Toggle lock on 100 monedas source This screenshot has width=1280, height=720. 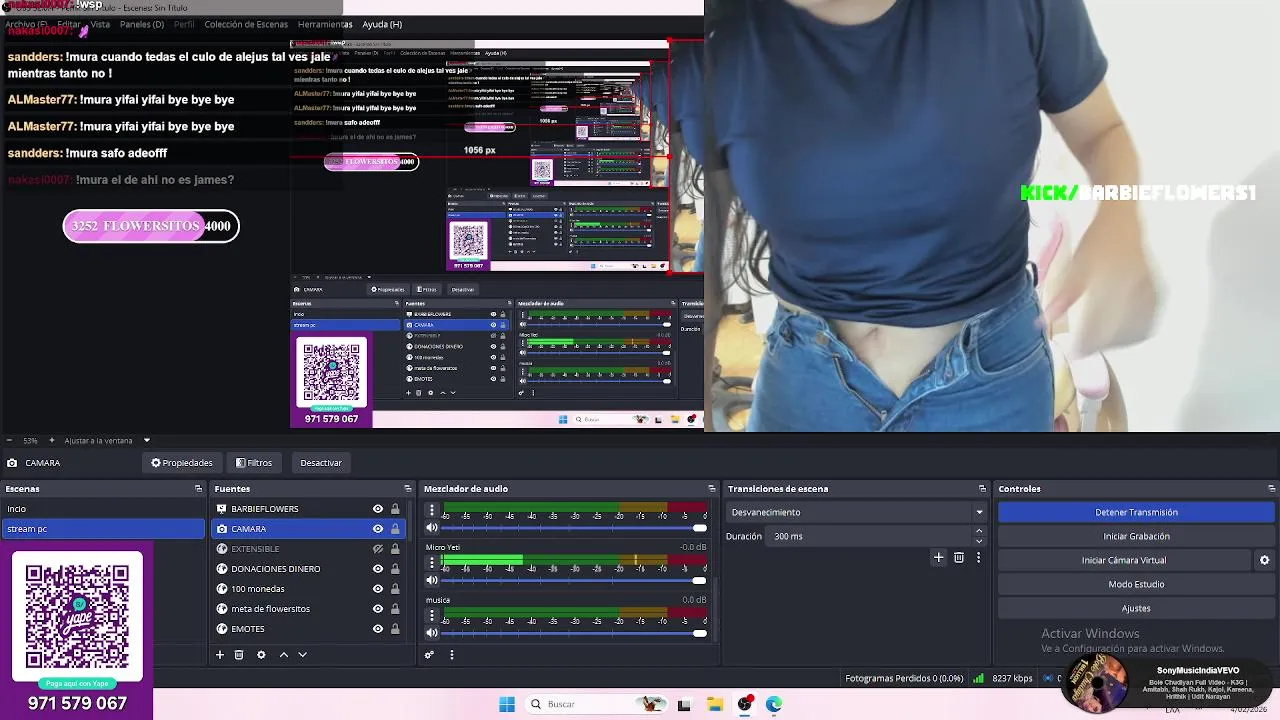click(395, 589)
